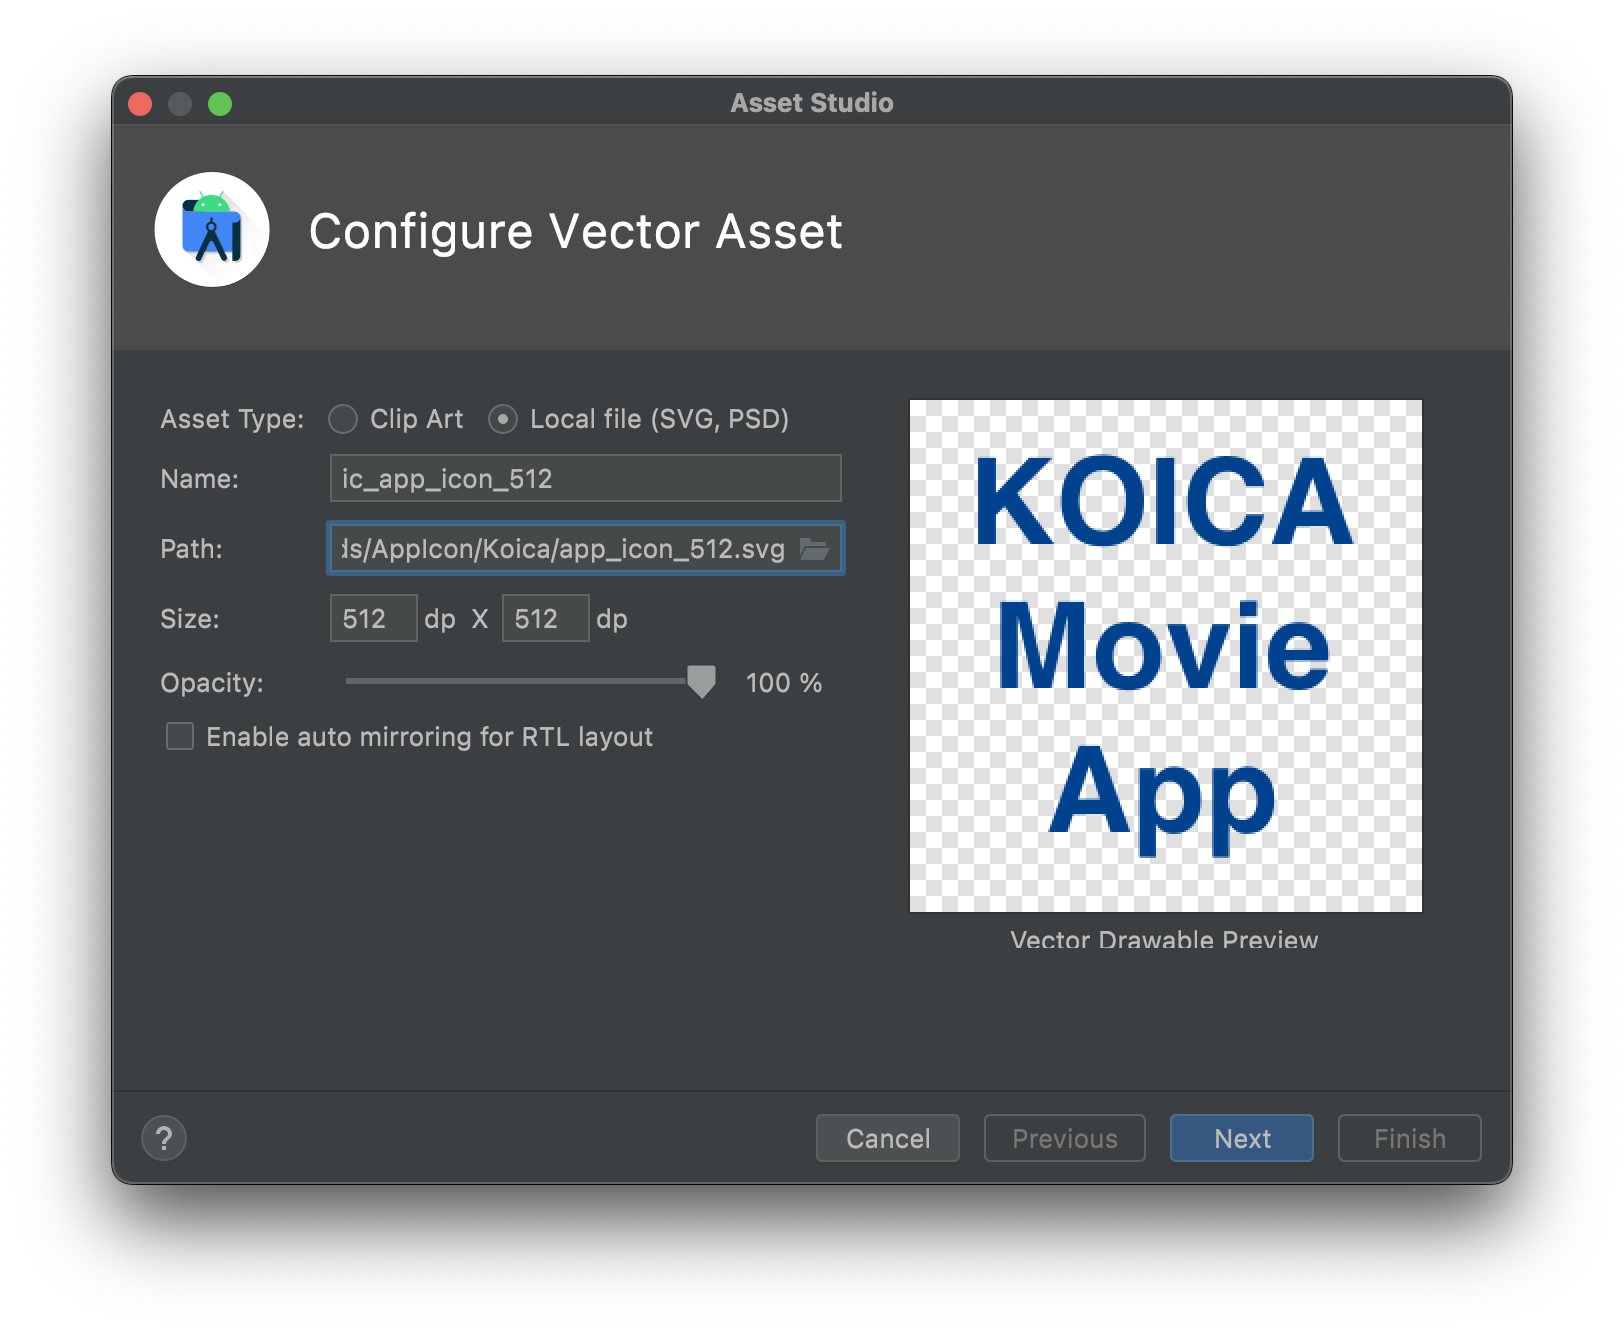The width and height of the screenshot is (1624, 1332).
Task: Click the Opacity slider handle
Action: pyautogui.click(x=702, y=682)
